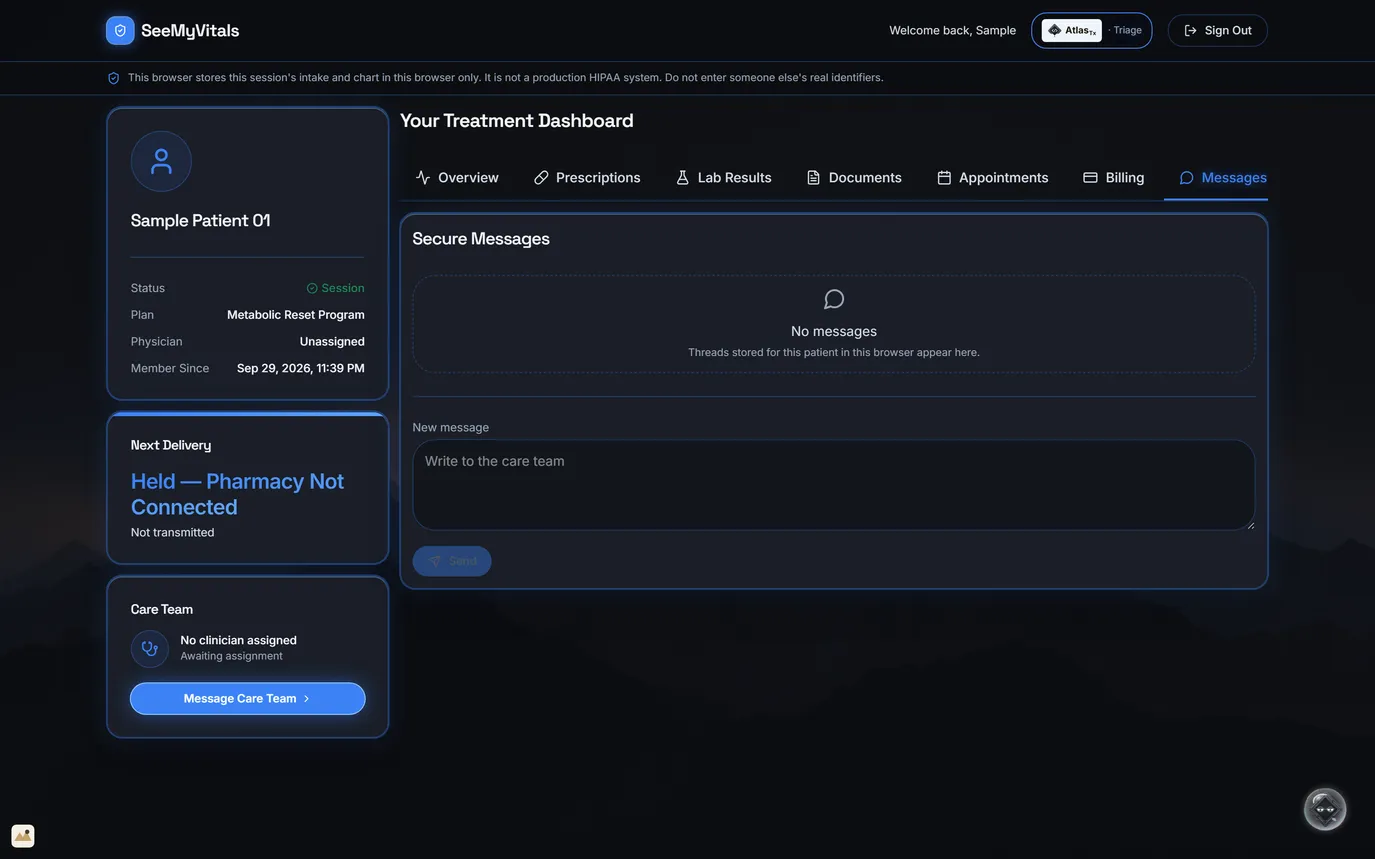Go to the Appointments tab
1375x859 pixels.
[992, 178]
